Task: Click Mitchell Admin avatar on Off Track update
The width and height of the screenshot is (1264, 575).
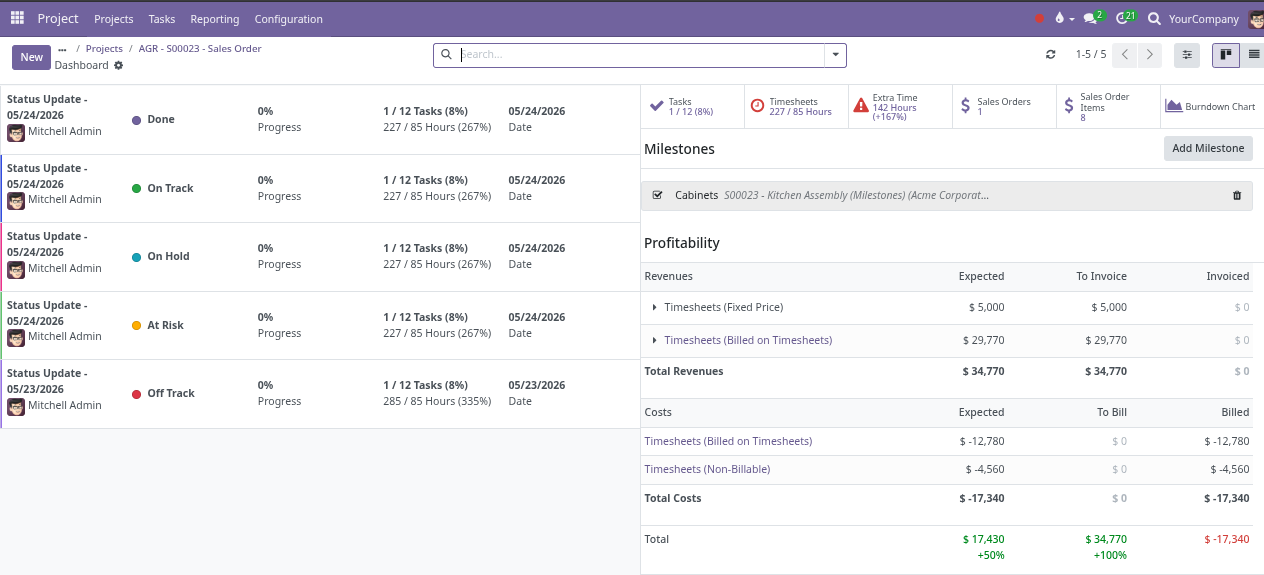Action: pos(16,406)
